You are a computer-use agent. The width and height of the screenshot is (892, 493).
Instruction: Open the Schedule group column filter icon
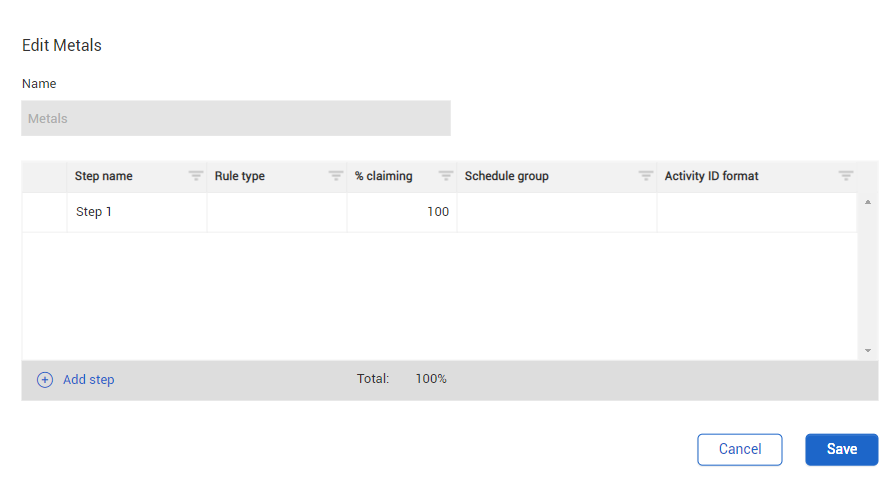645,176
